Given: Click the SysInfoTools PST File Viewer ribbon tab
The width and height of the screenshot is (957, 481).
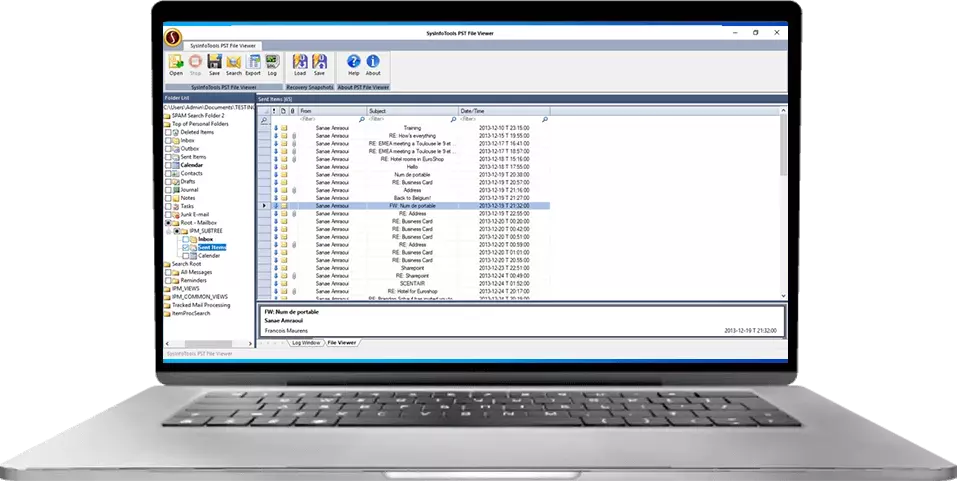Looking at the screenshot, I should pyautogui.click(x=223, y=46).
